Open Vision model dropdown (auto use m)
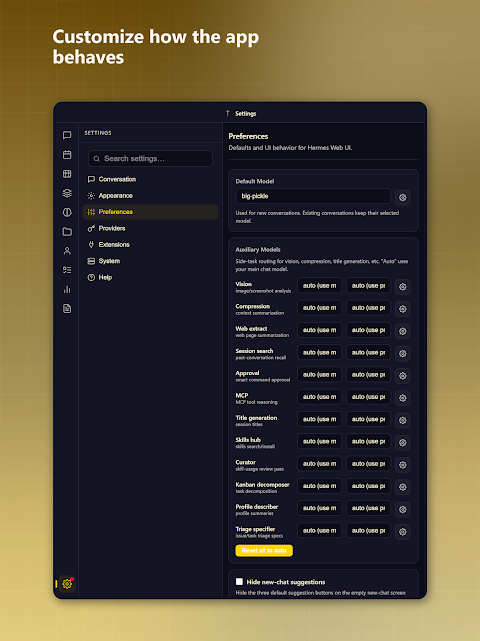Image resolution: width=480 pixels, height=641 pixels. (319, 285)
